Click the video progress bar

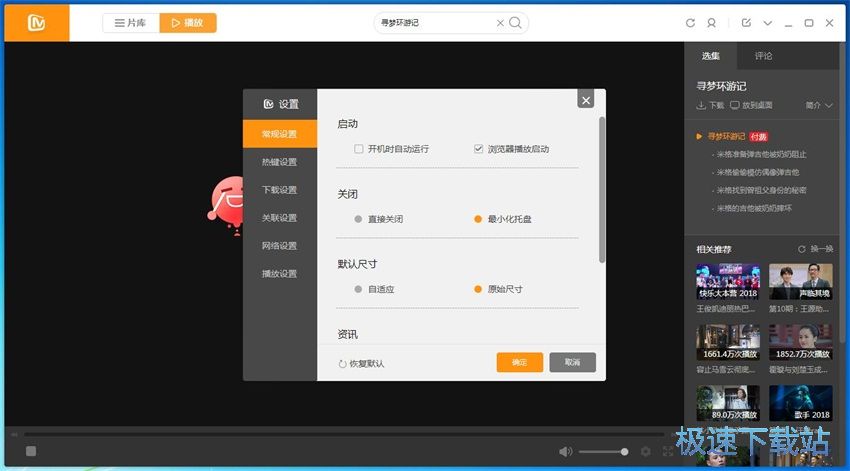pos(344,434)
